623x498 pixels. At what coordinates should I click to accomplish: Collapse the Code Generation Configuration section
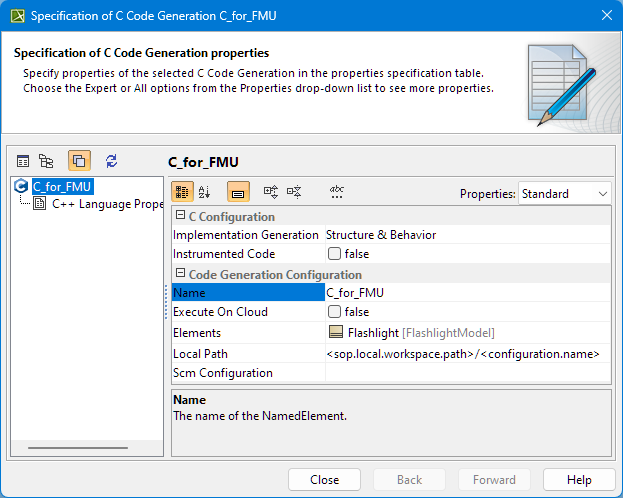[x=180, y=274]
